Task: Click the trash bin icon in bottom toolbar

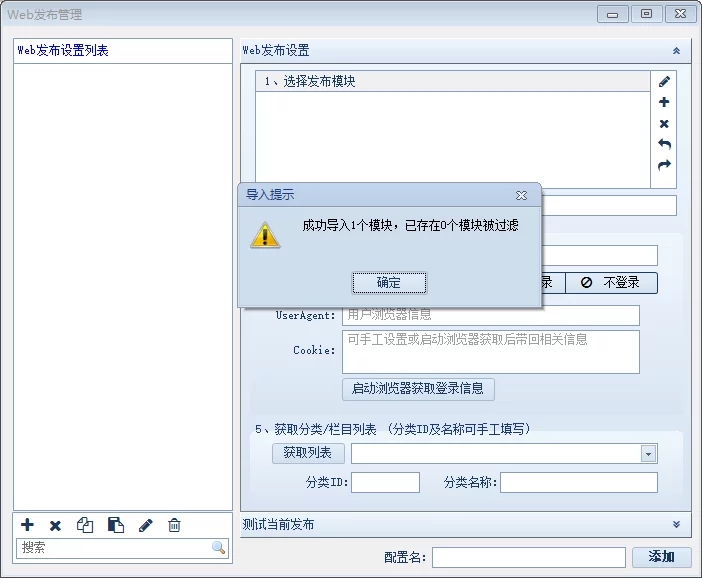Action: (174, 525)
